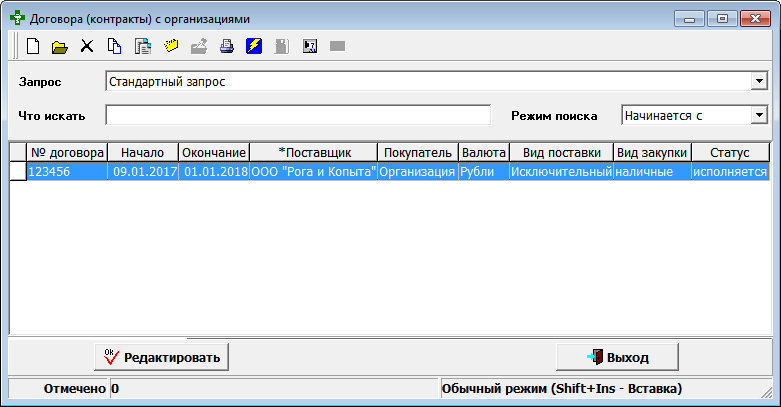781x407 pixels.
Task: Open the Режим поиска dropdown
Action: tap(758, 115)
